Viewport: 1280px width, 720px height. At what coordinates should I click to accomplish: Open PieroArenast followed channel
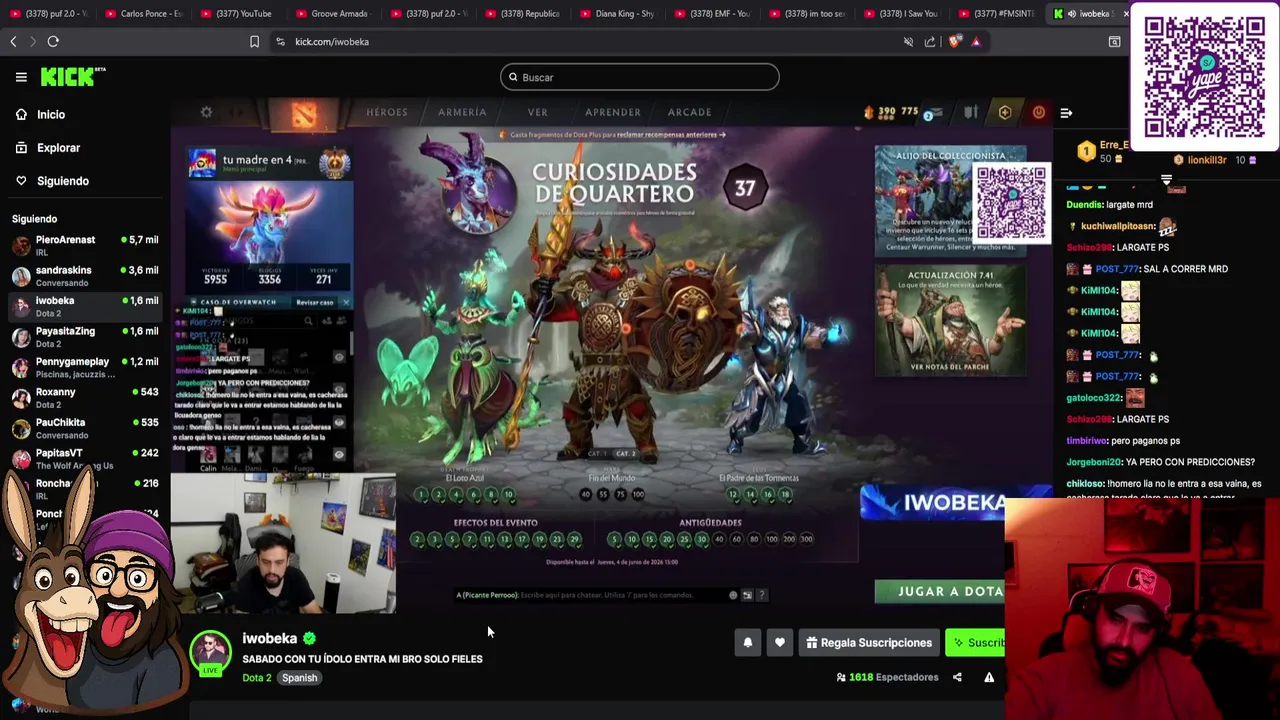[85, 245]
